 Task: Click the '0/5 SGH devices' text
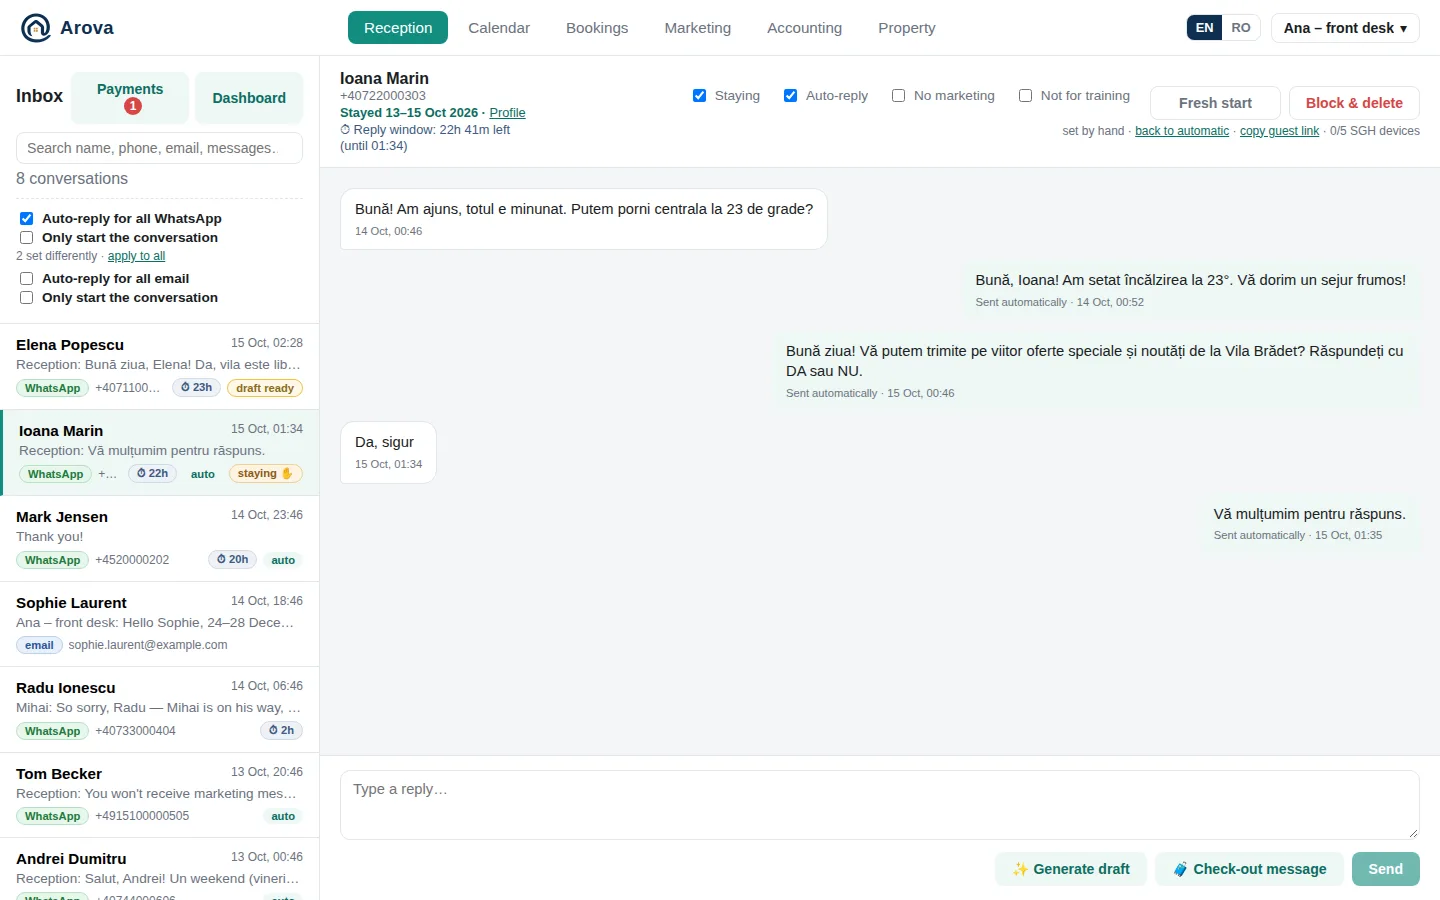1375,131
